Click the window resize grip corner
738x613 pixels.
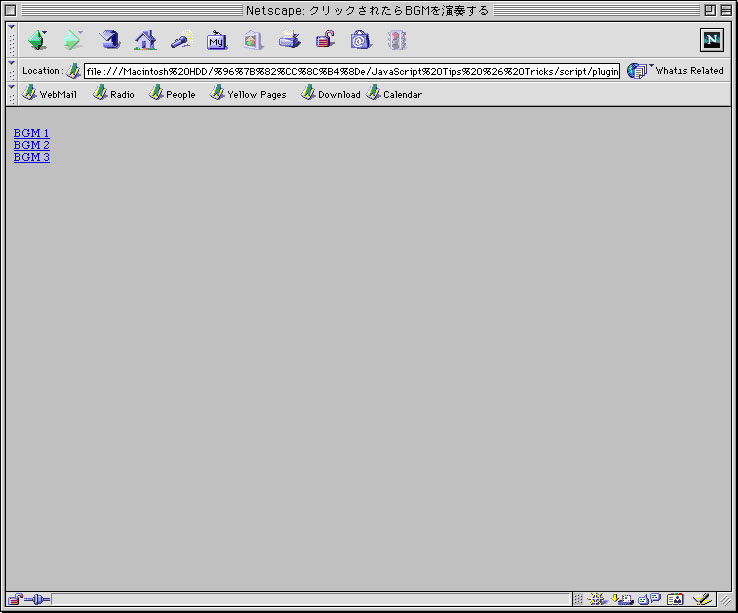click(725, 600)
